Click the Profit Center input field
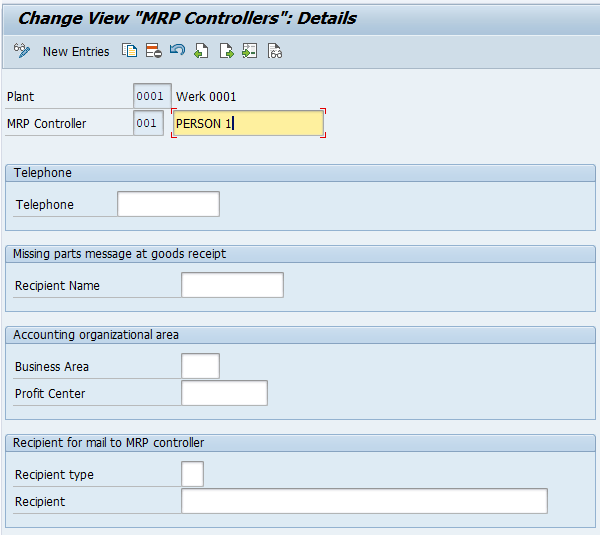Viewport: 600px width, 535px height. pyautogui.click(x=224, y=393)
